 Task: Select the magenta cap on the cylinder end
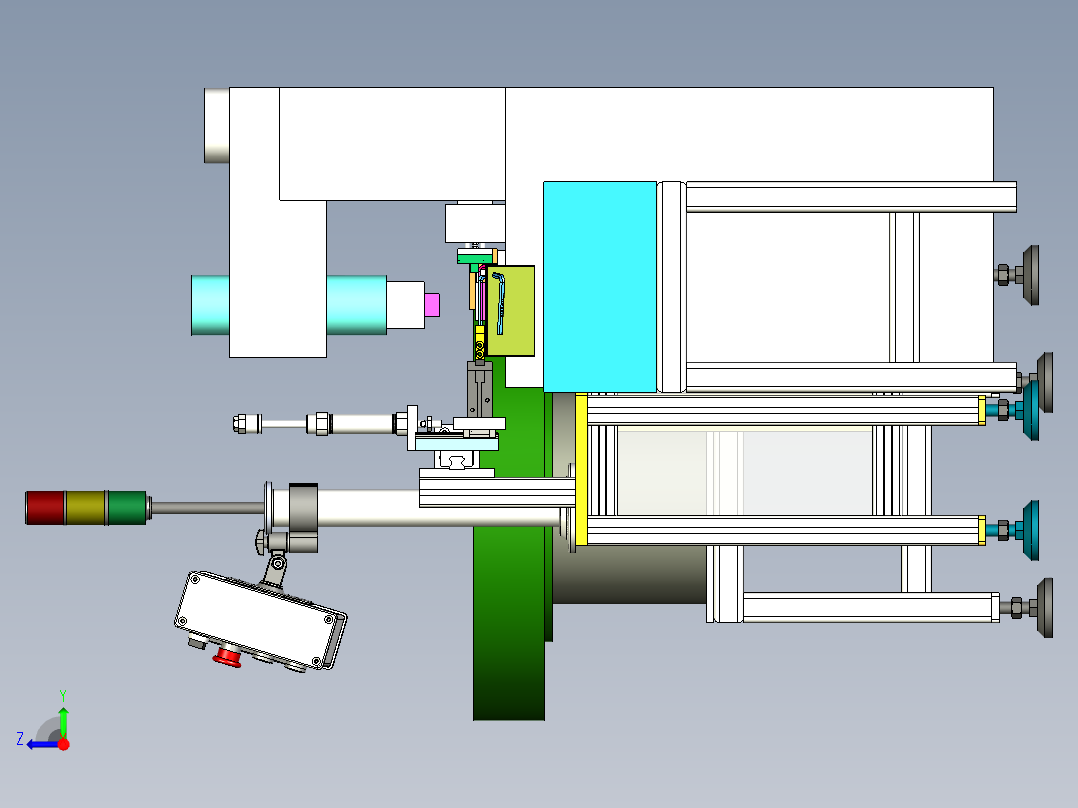[432, 305]
